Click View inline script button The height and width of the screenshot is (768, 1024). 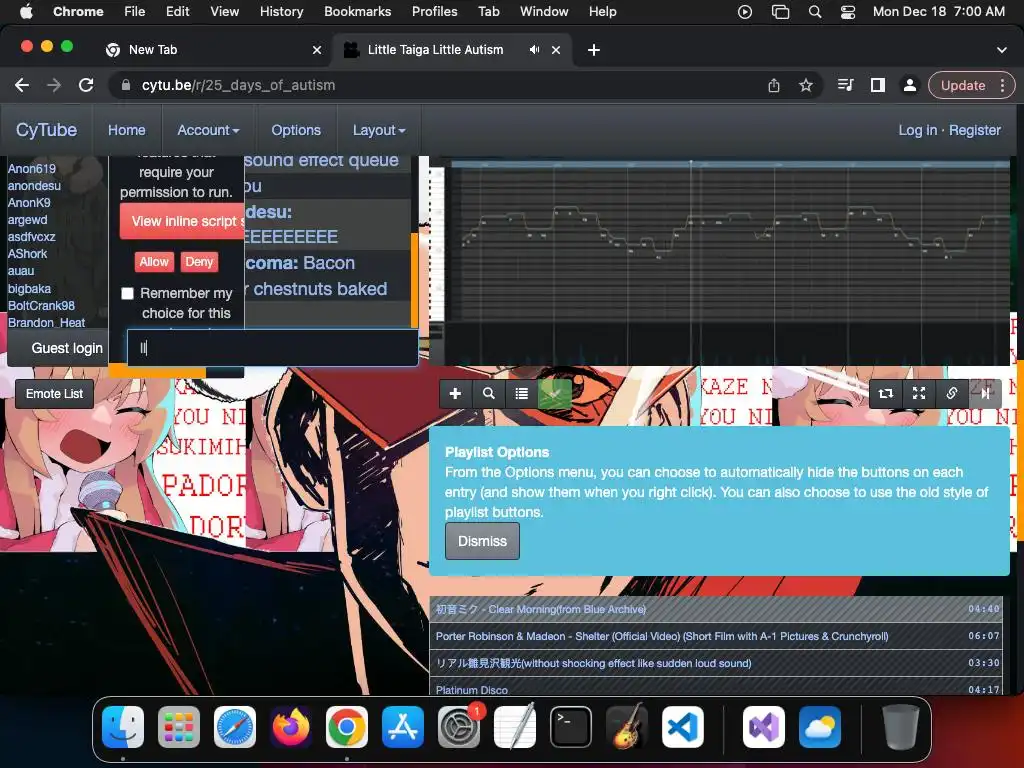tap(182, 221)
